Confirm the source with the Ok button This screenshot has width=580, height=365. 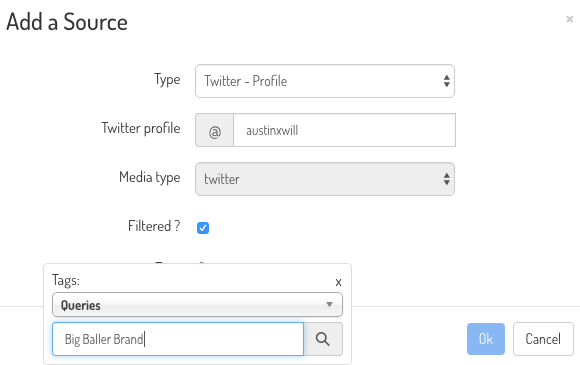(x=486, y=339)
